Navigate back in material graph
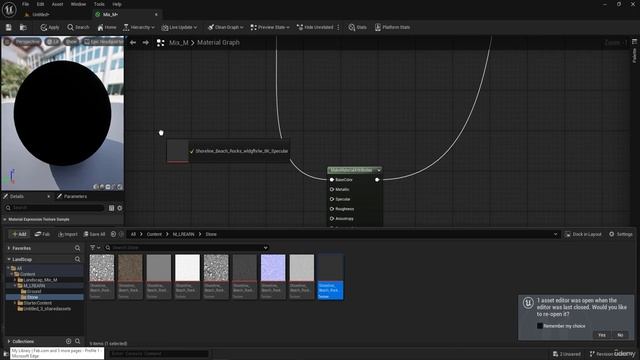 [133, 42]
